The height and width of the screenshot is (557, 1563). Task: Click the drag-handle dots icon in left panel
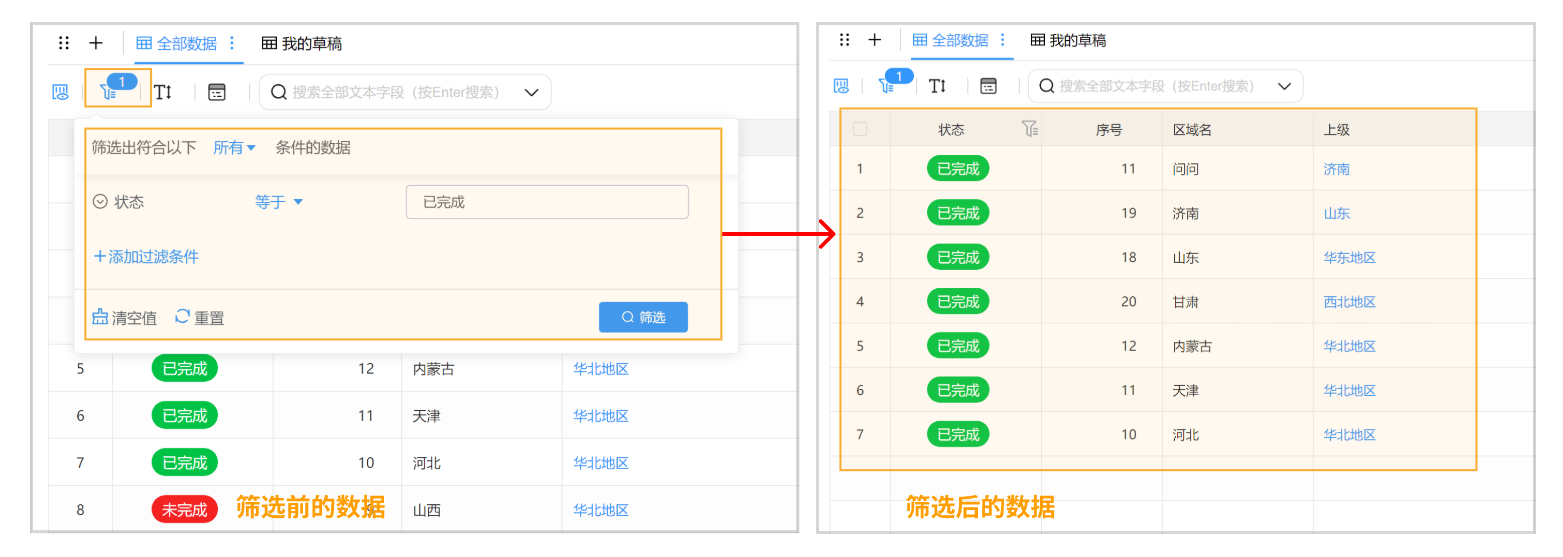(64, 43)
